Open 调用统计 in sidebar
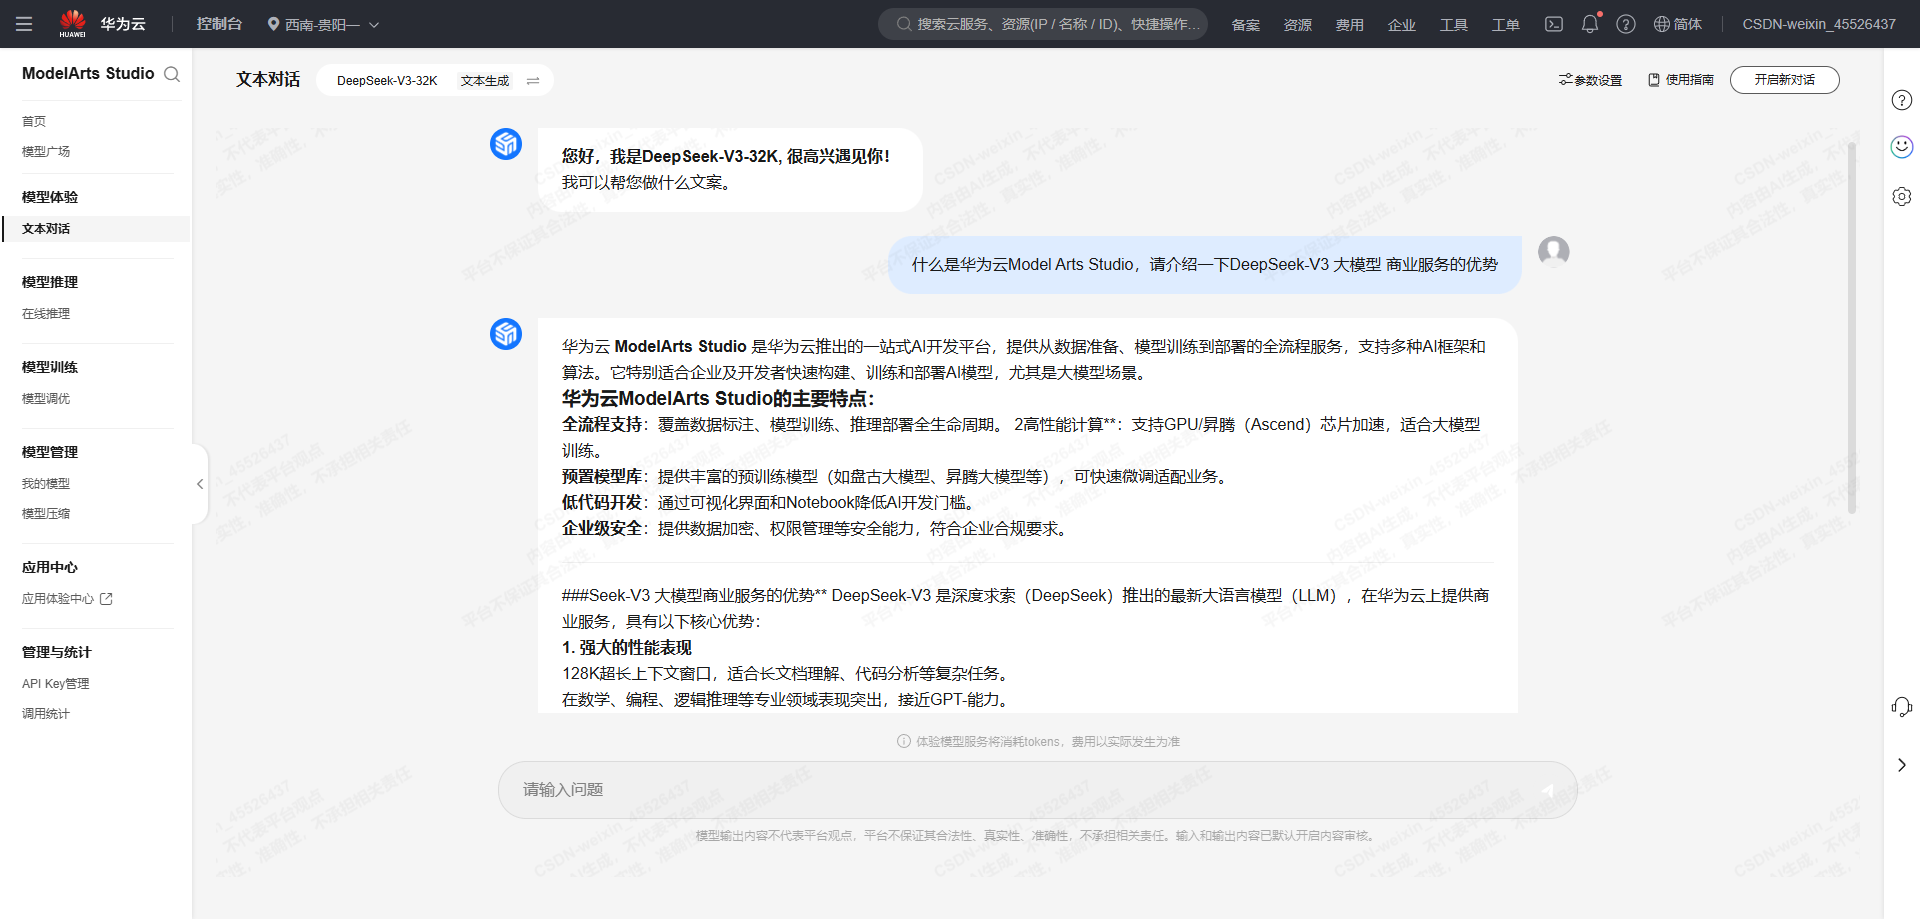The image size is (1920, 919). pyautogui.click(x=46, y=713)
